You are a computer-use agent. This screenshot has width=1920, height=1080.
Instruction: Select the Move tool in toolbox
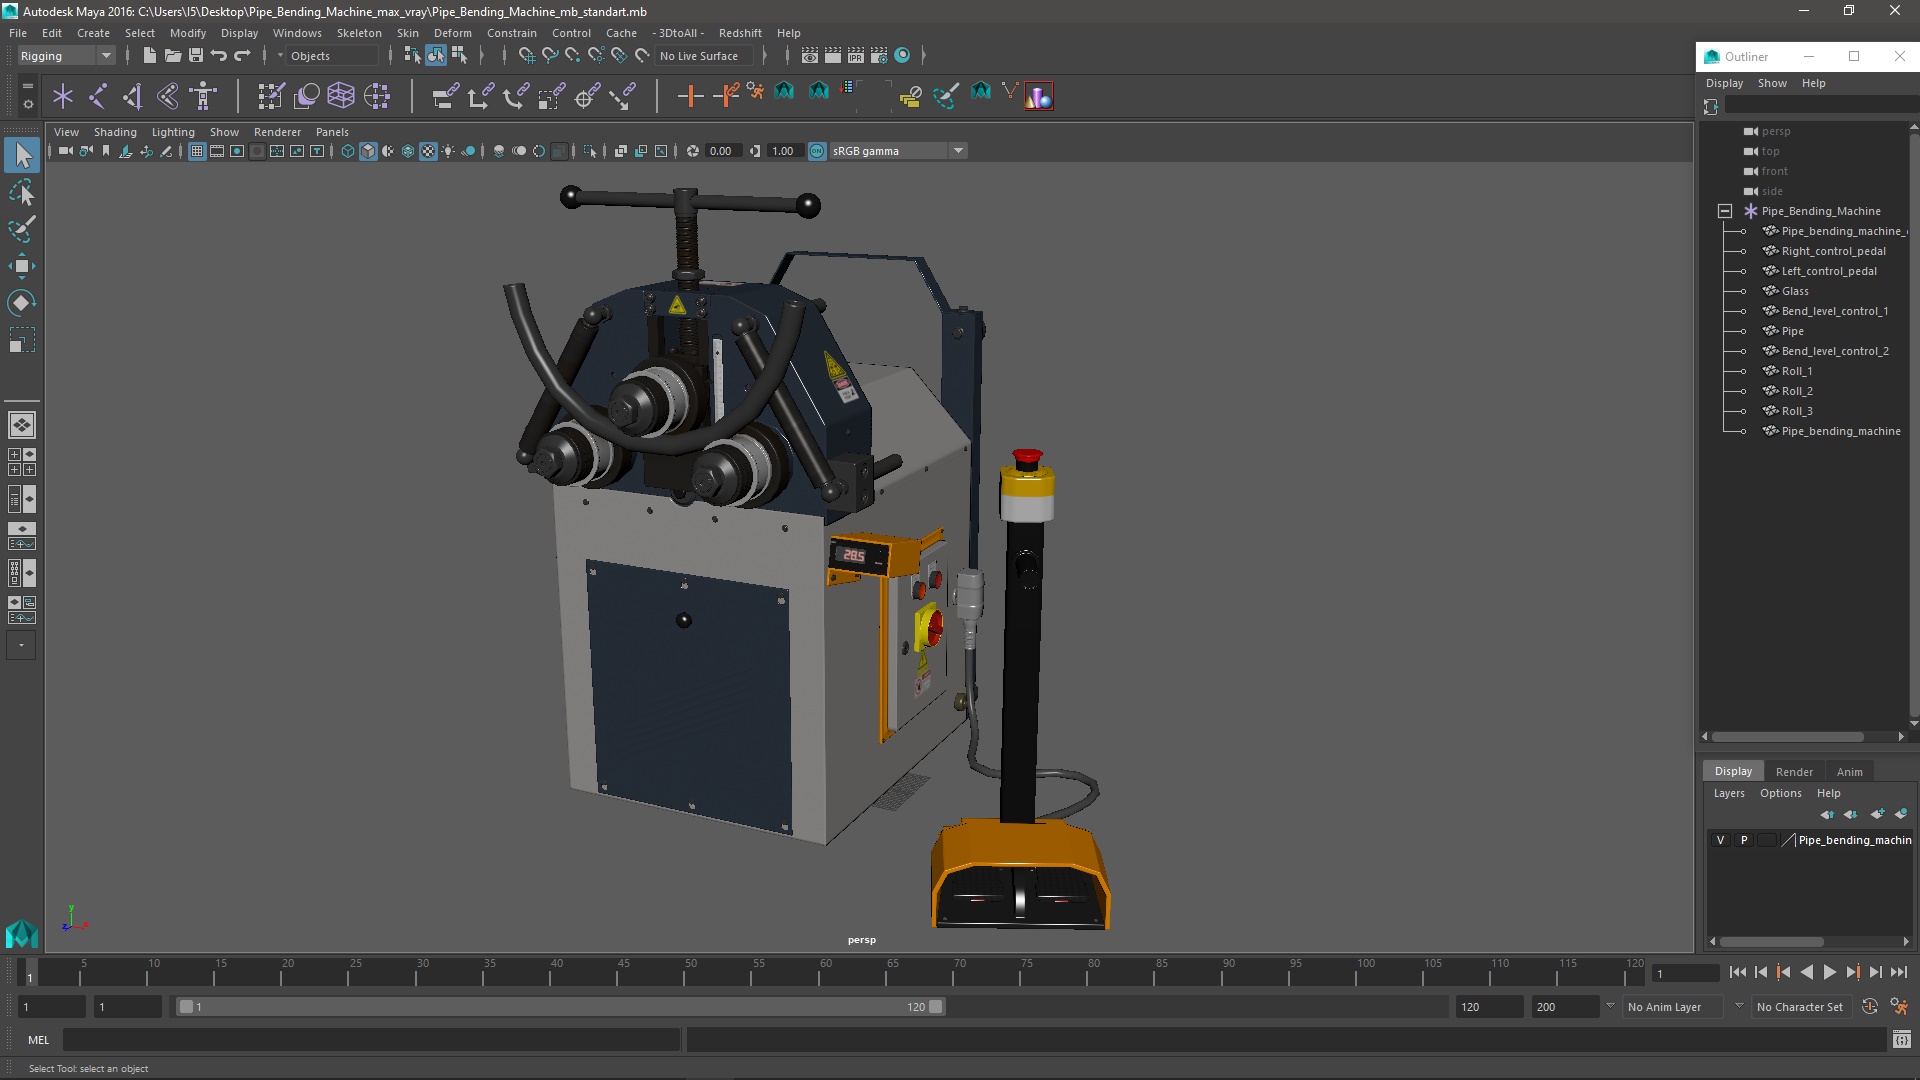click(x=21, y=266)
